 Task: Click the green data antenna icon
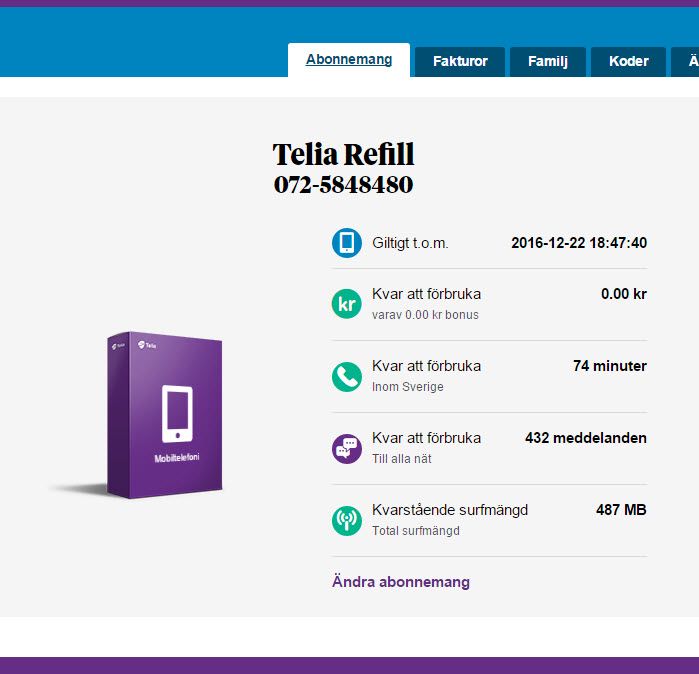tap(347, 520)
